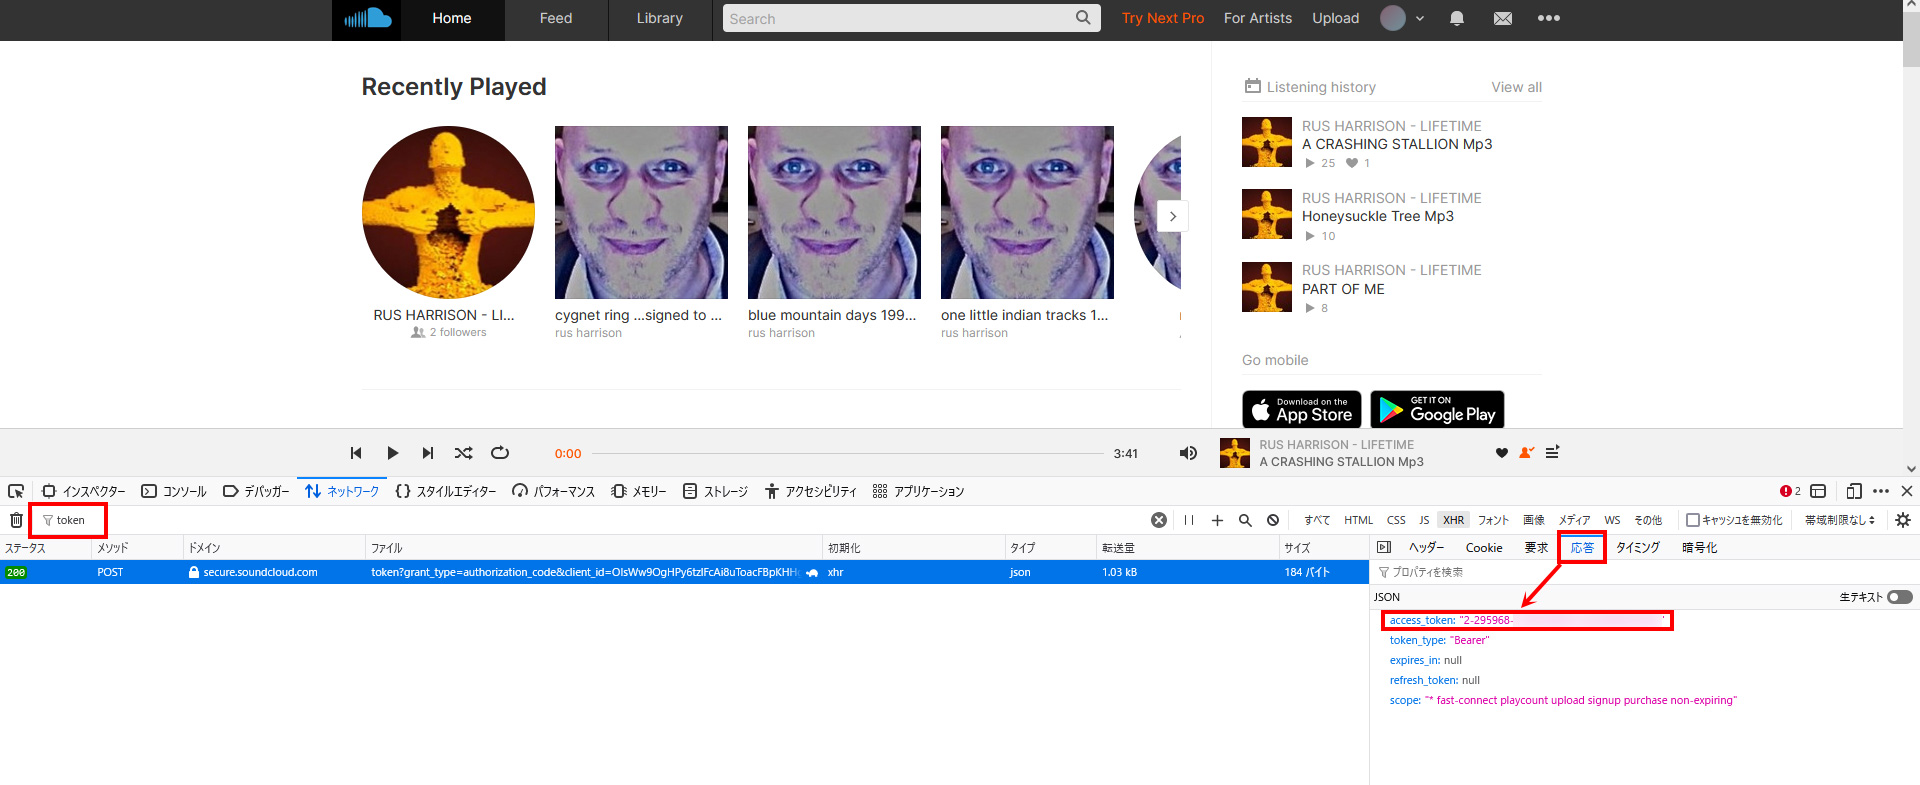Switch to the Debugger tab in devtools

click(x=256, y=491)
